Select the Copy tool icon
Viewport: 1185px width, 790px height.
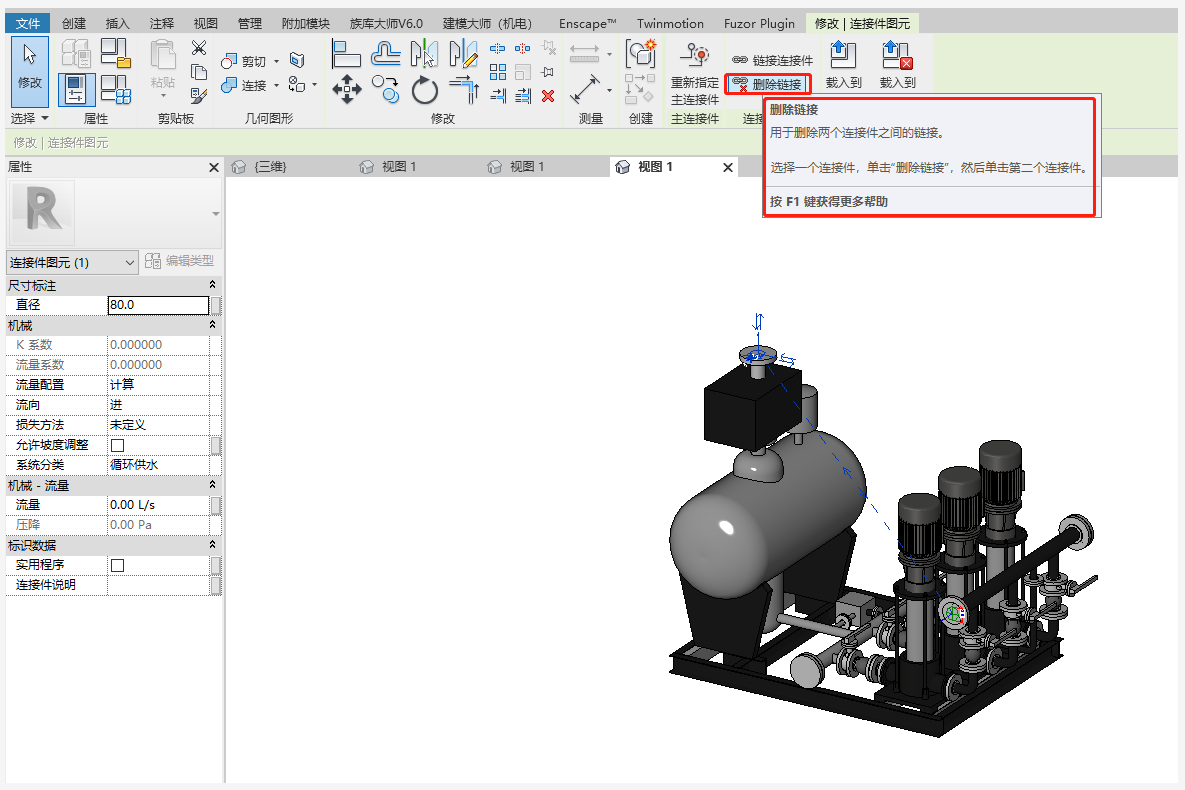coord(386,89)
